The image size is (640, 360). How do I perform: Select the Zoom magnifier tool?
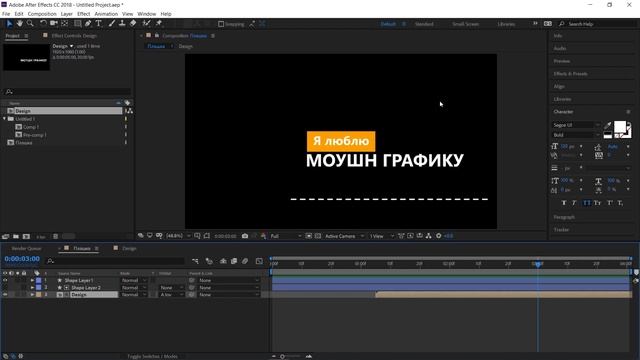point(30,24)
